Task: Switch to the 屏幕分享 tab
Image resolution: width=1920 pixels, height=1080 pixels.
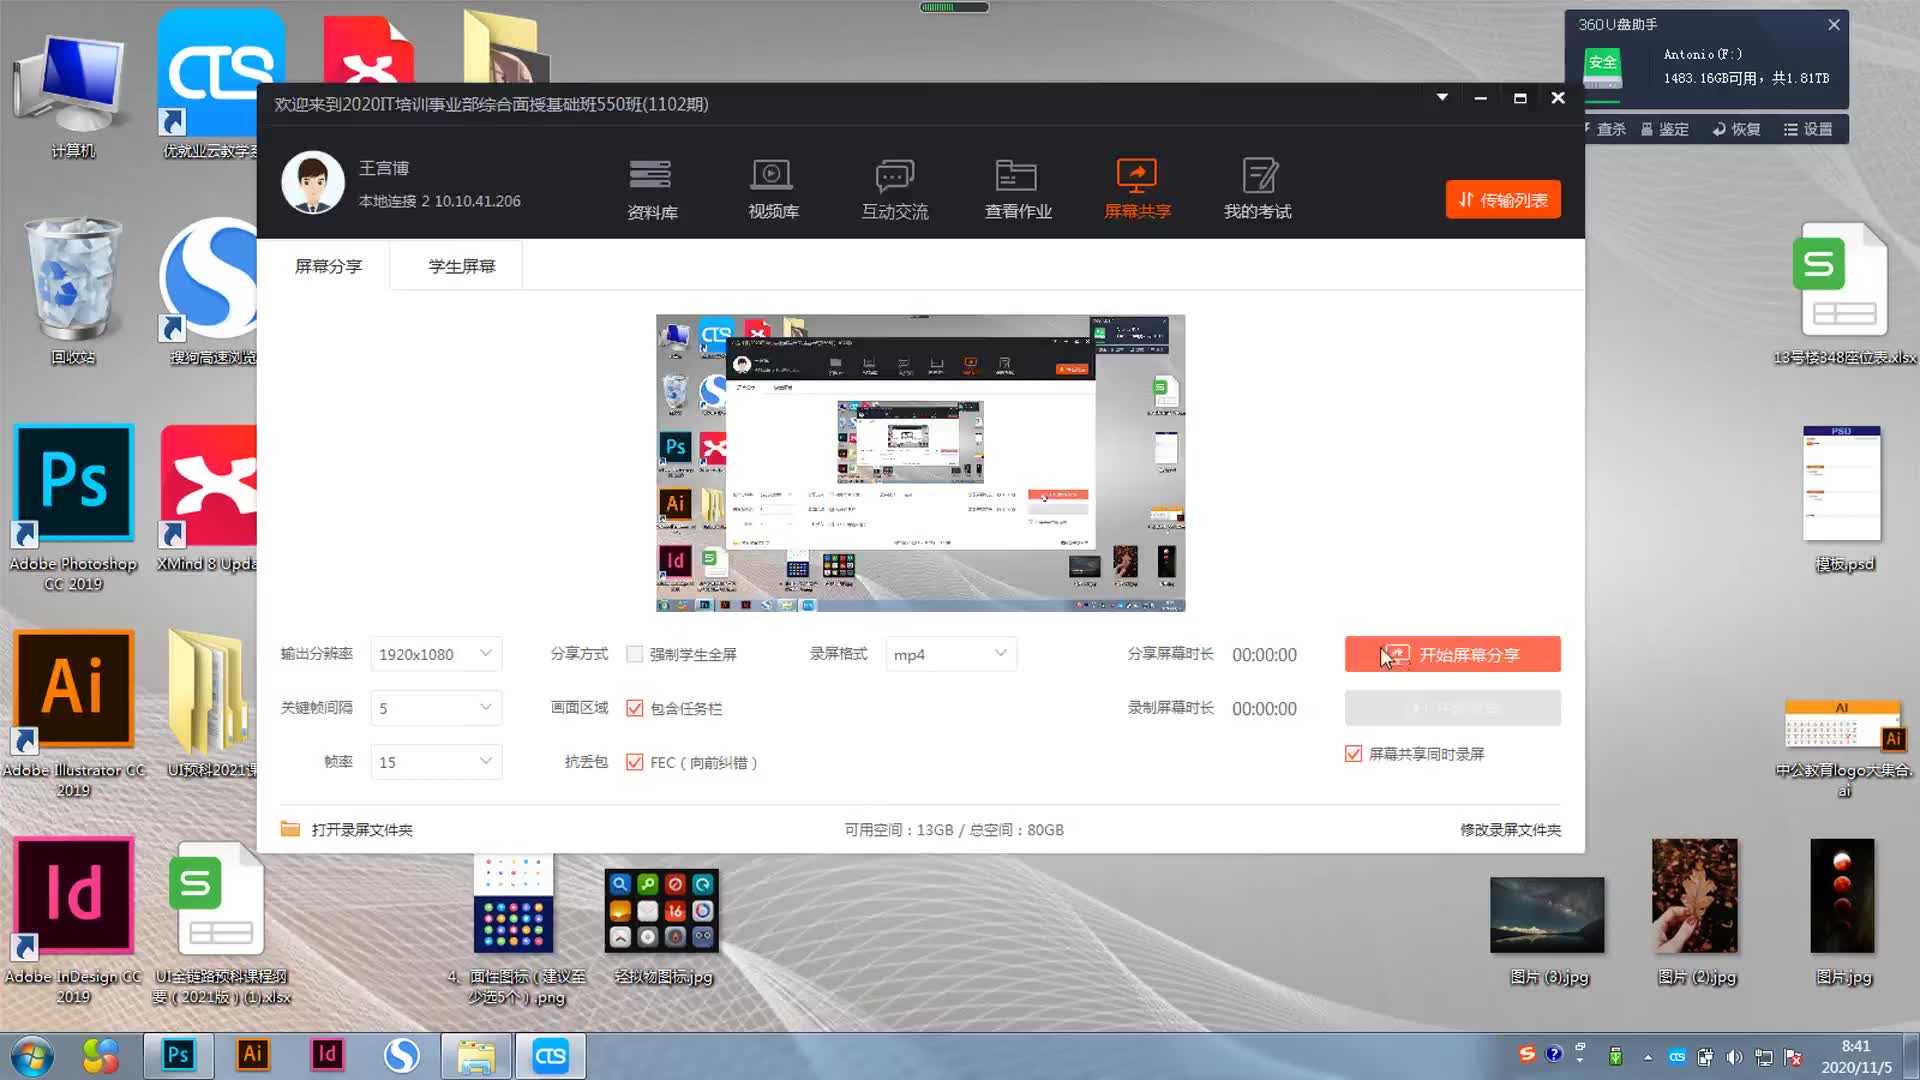Action: tap(328, 266)
